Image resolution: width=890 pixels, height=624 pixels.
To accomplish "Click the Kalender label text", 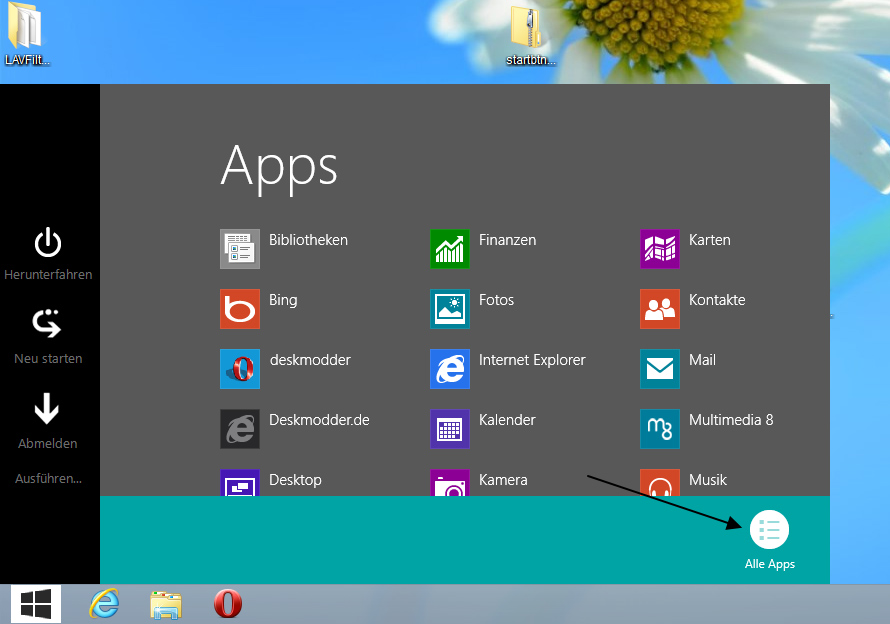I will 507,420.
